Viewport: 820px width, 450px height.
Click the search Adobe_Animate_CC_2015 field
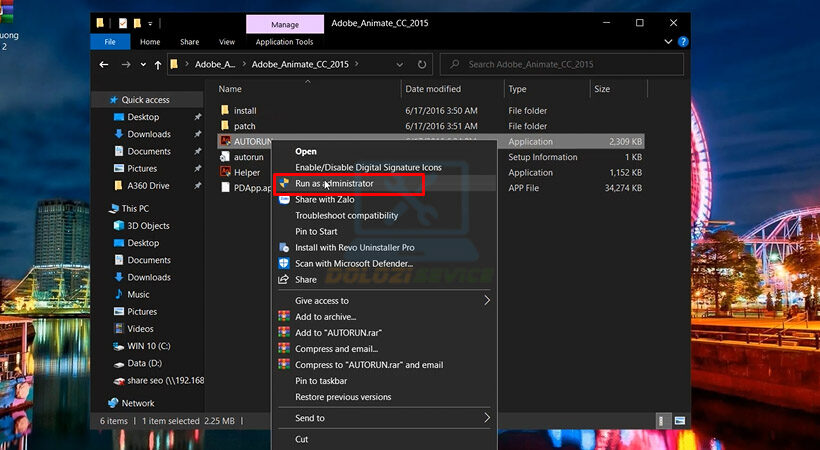560,64
